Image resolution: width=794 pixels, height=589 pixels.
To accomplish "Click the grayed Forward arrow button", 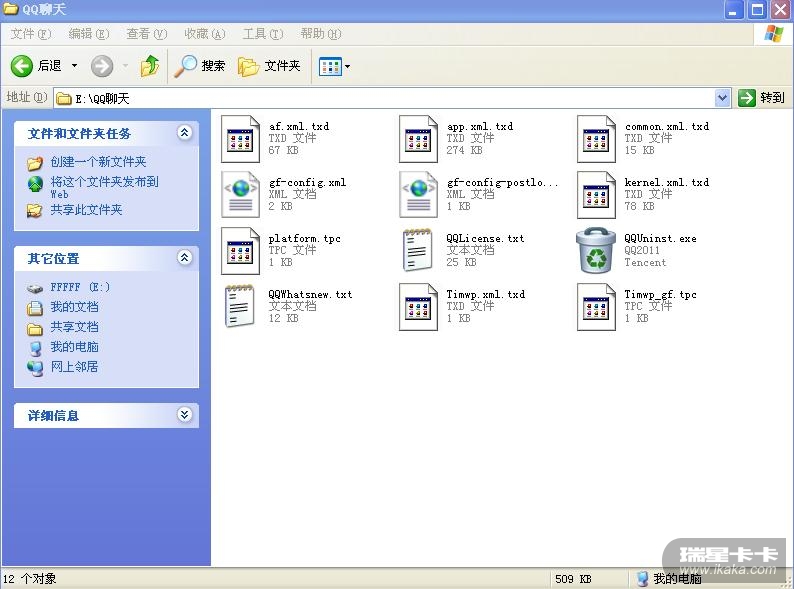I will pyautogui.click(x=102, y=66).
